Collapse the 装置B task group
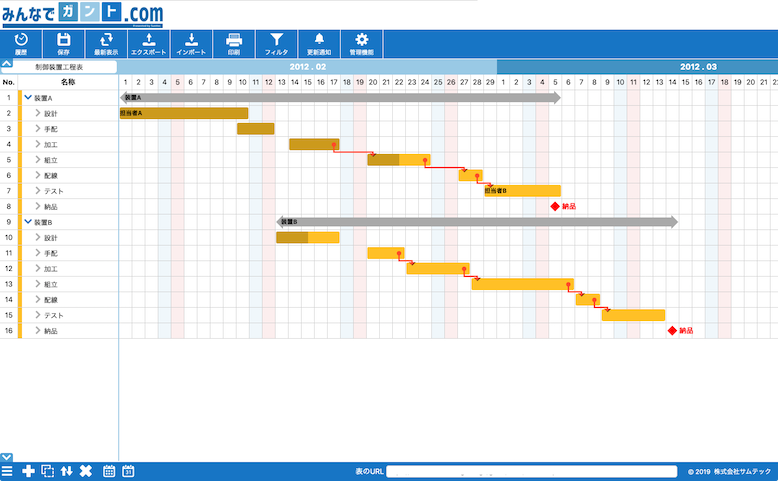The height and width of the screenshot is (481, 778). click(x=28, y=222)
